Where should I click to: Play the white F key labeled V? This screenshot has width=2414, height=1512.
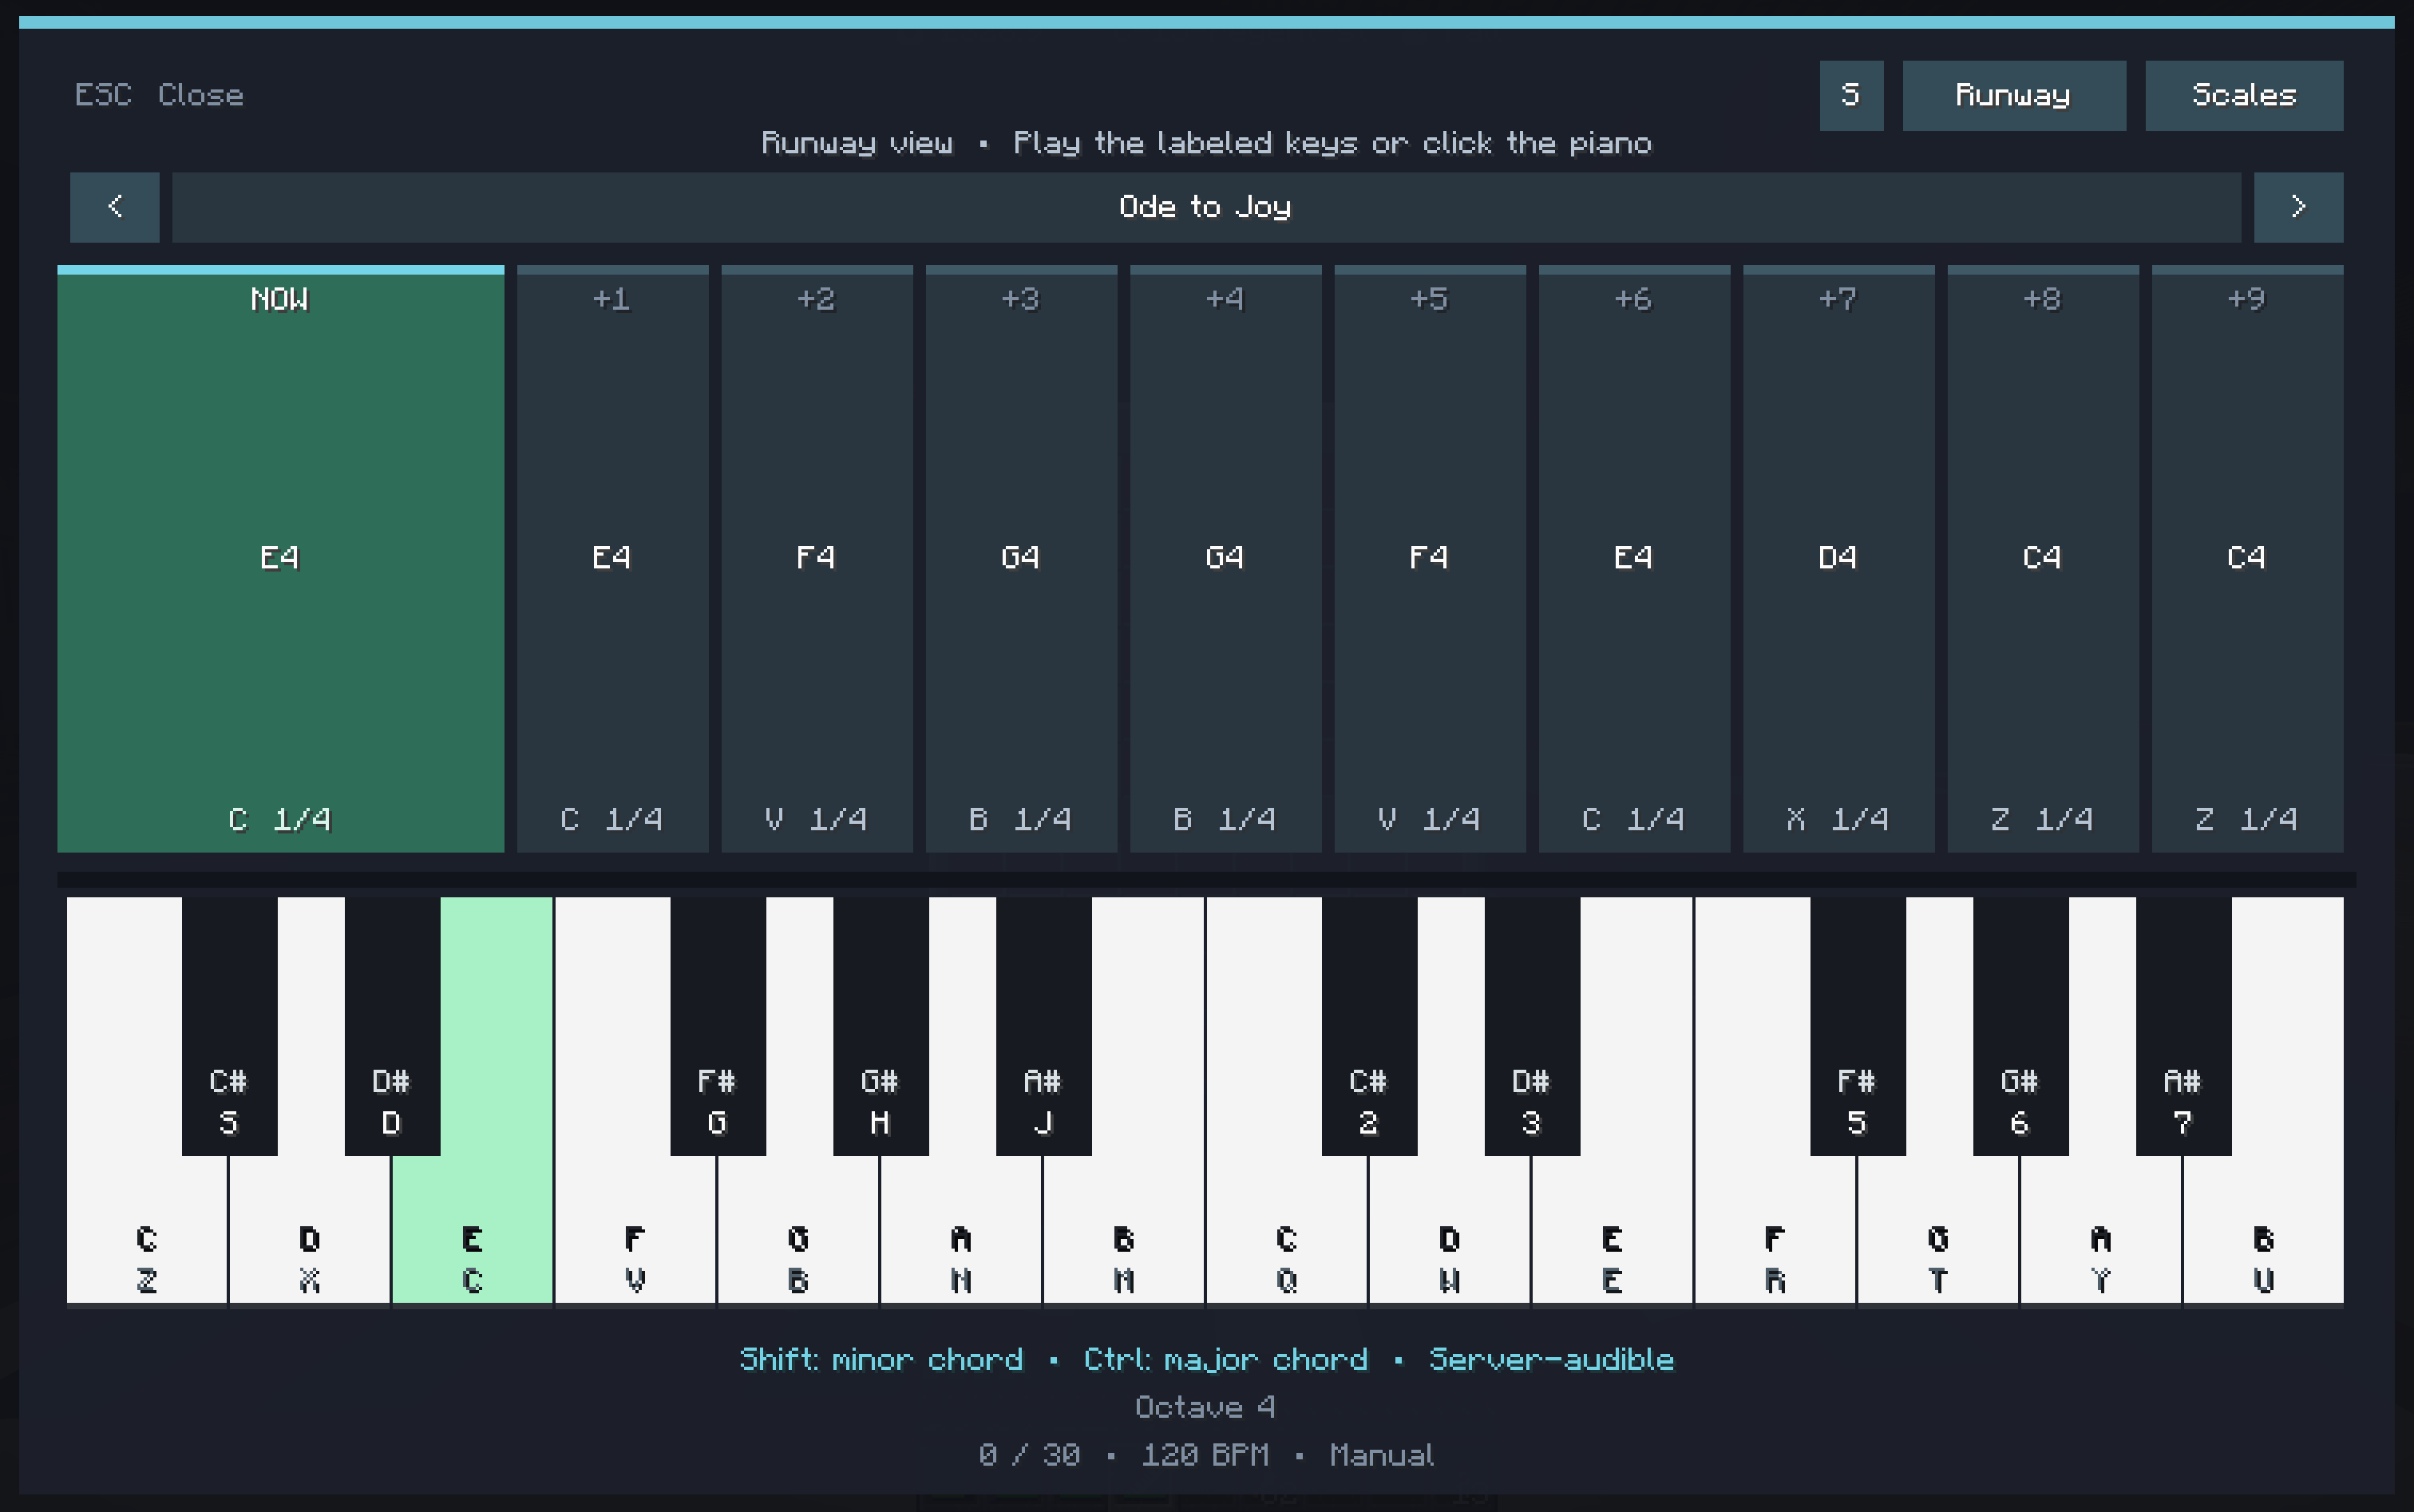coord(636,1230)
